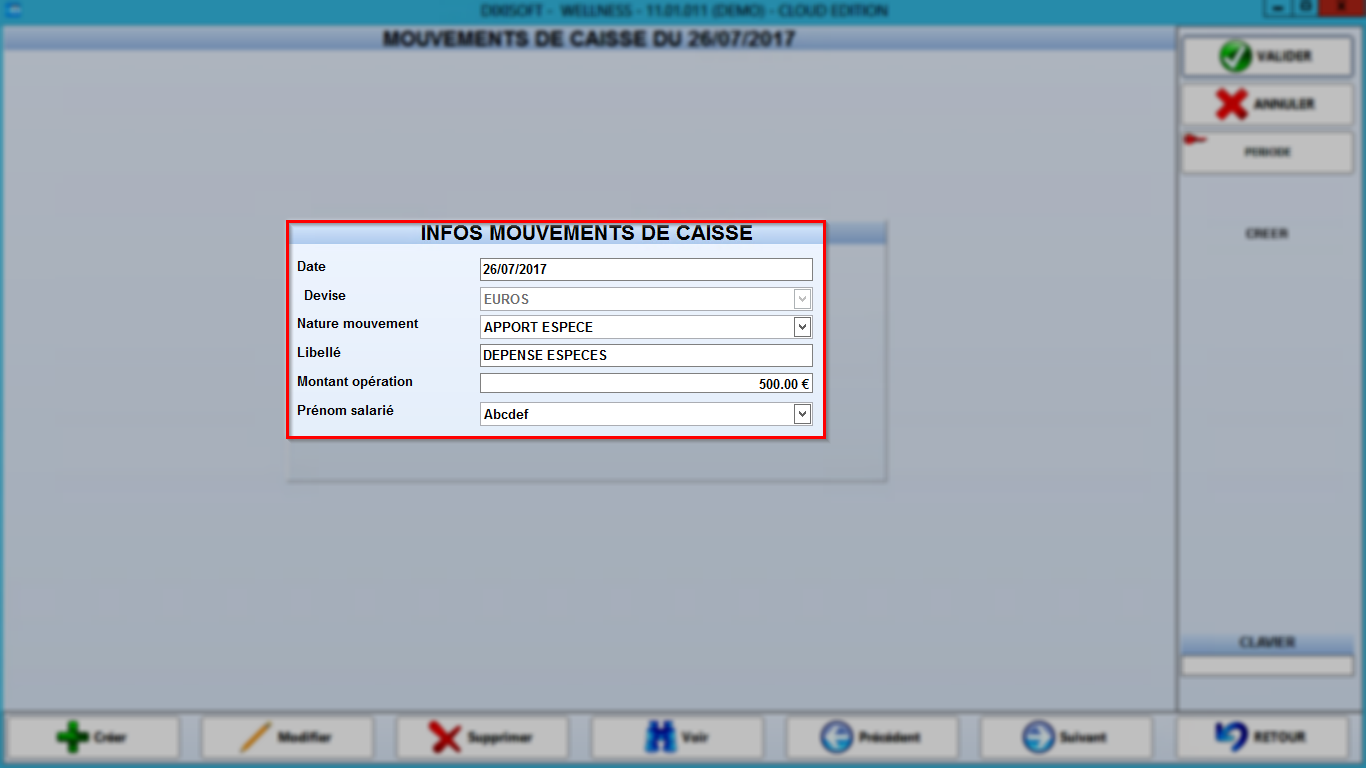Click the binoculars Voir icon

[x=660, y=738]
